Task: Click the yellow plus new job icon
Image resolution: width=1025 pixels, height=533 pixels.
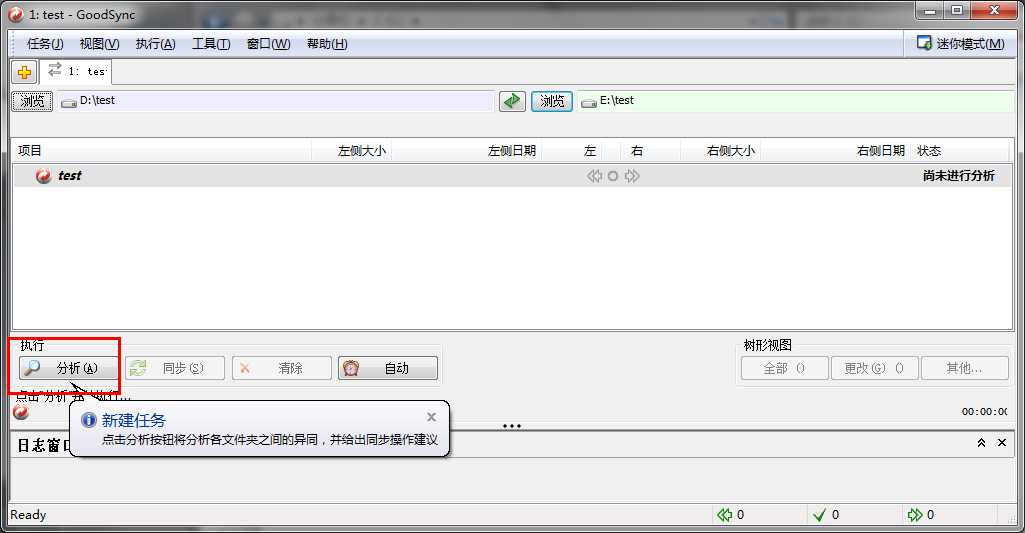Action: coord(24,72)
